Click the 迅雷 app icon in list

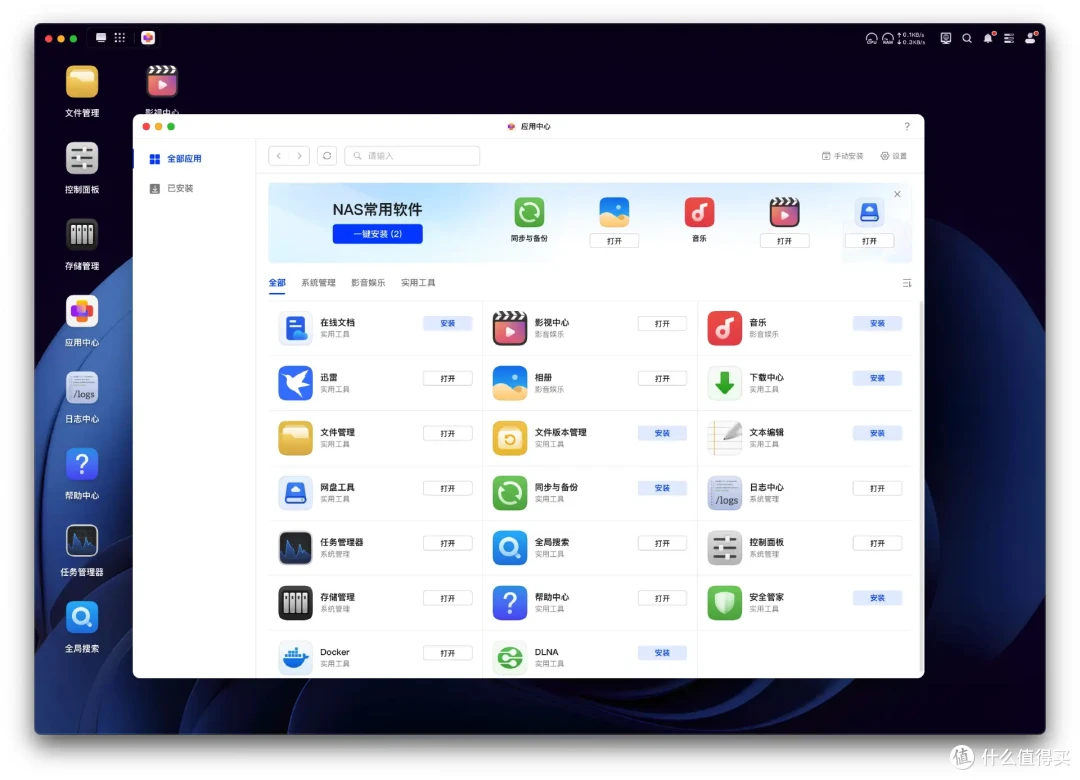point(295,383)
